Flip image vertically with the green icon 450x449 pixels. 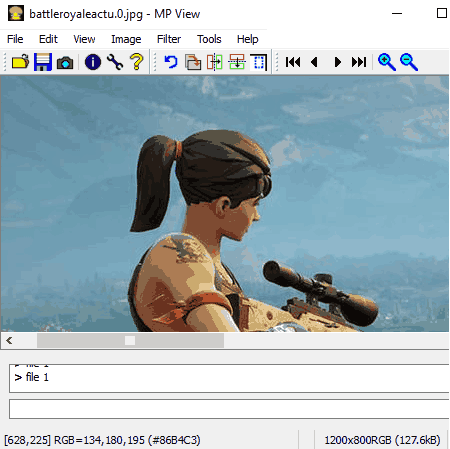pyautogui.click(x=237, y=62)
